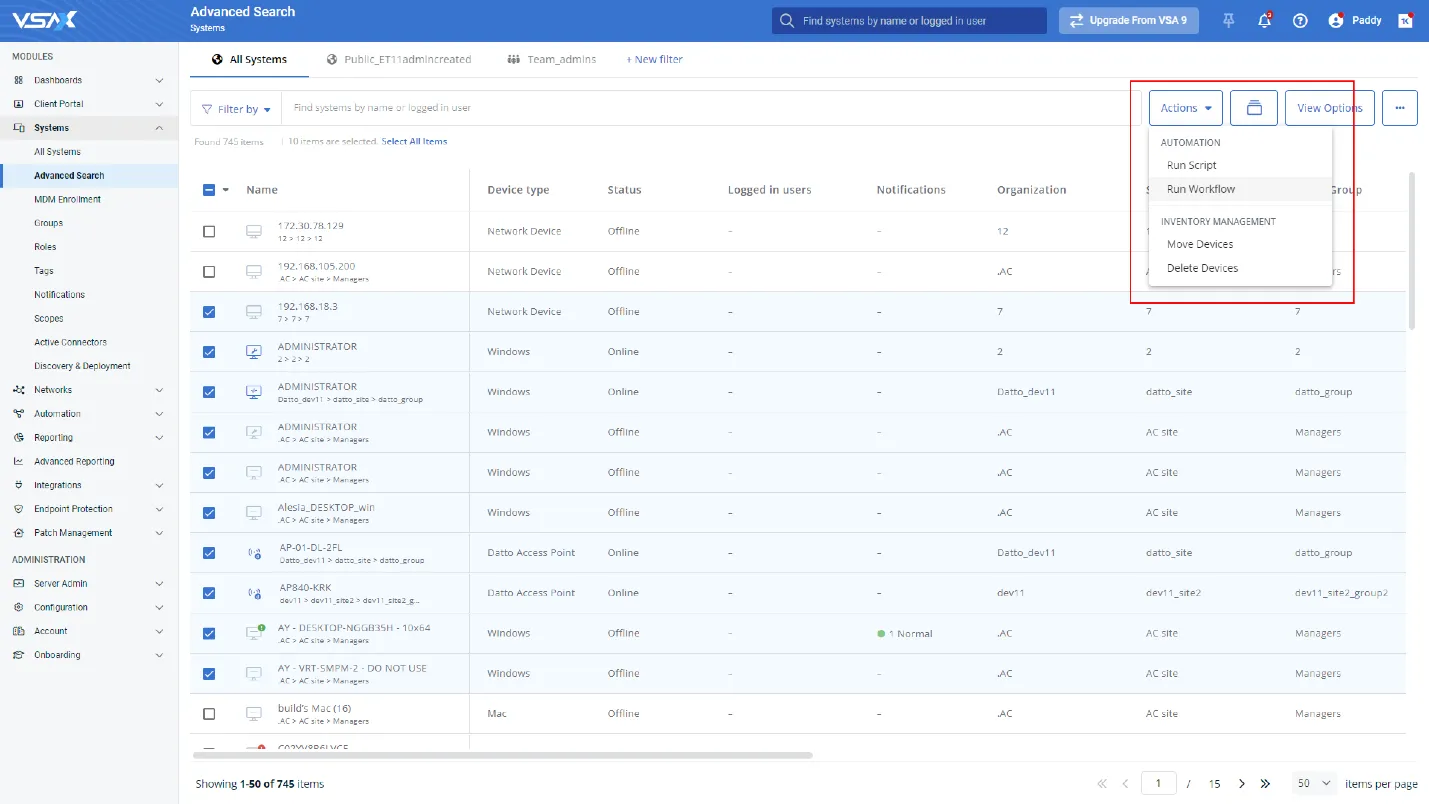Select Run Workflow from Actions menu
This screenshot has height=804, width=1429.
(x=1200, y=189)
